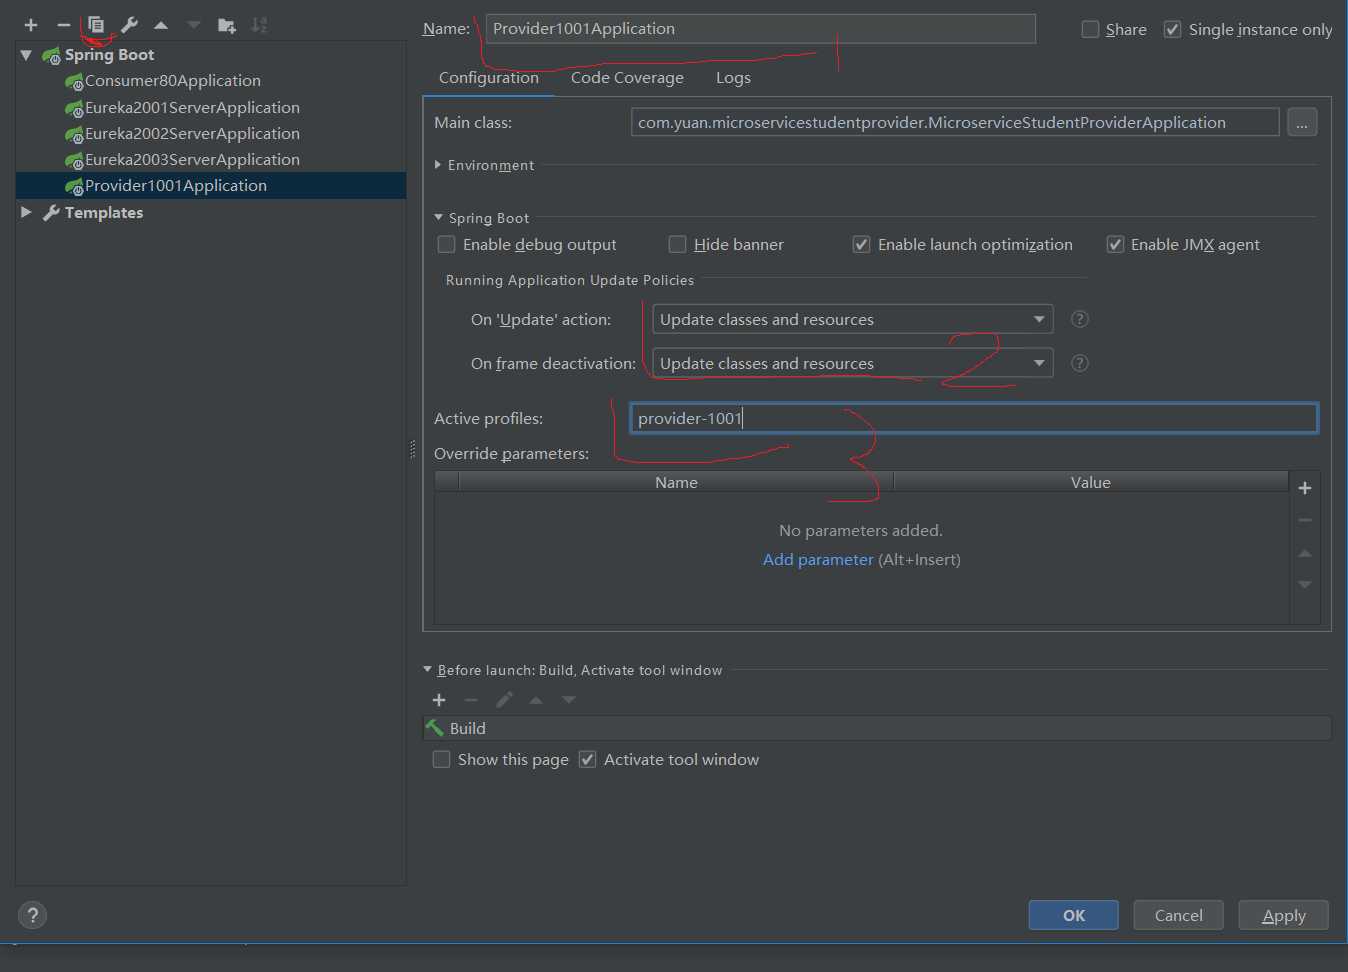Viewport: 1348px width, 972px height.
Task: Expand the Templates tree node
Action: tap(26, 212)
